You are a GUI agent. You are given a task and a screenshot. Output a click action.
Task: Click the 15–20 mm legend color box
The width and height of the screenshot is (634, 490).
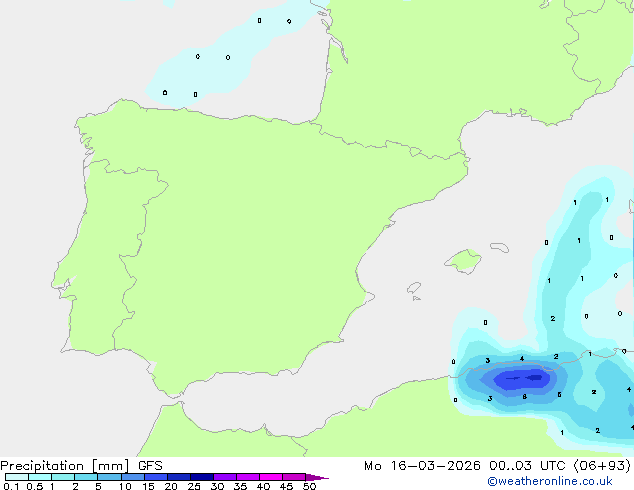pyautogui.click(x=156, y=477)
